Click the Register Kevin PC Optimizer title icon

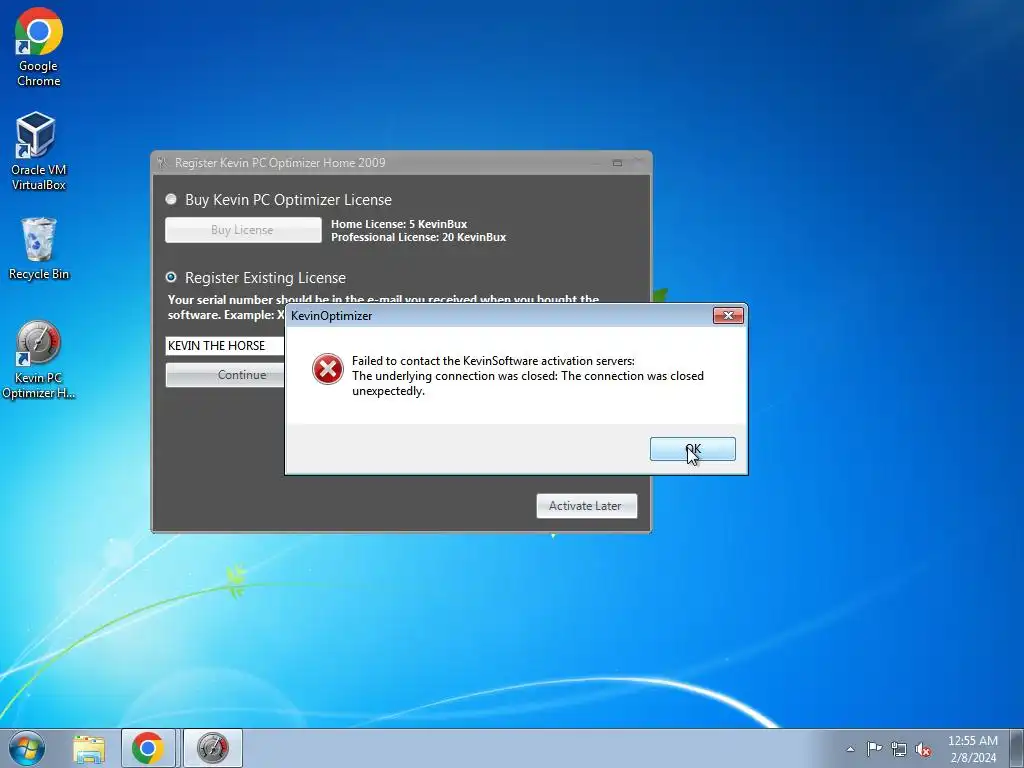point(162,163)
